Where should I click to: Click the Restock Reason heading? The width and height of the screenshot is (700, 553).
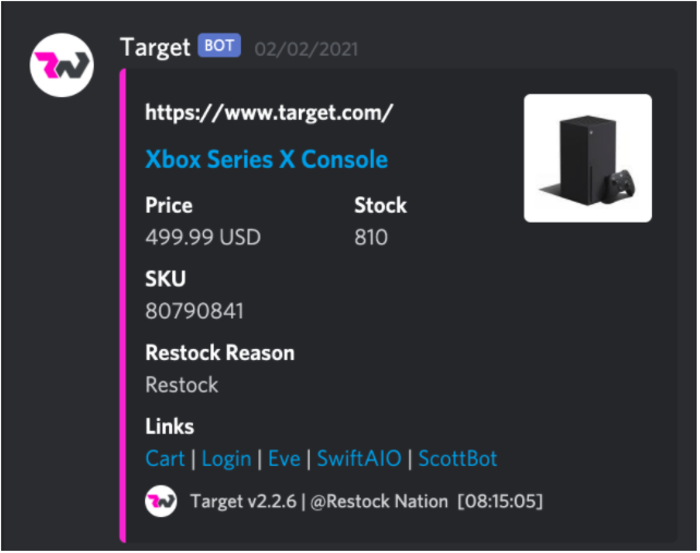coord(220,353)
